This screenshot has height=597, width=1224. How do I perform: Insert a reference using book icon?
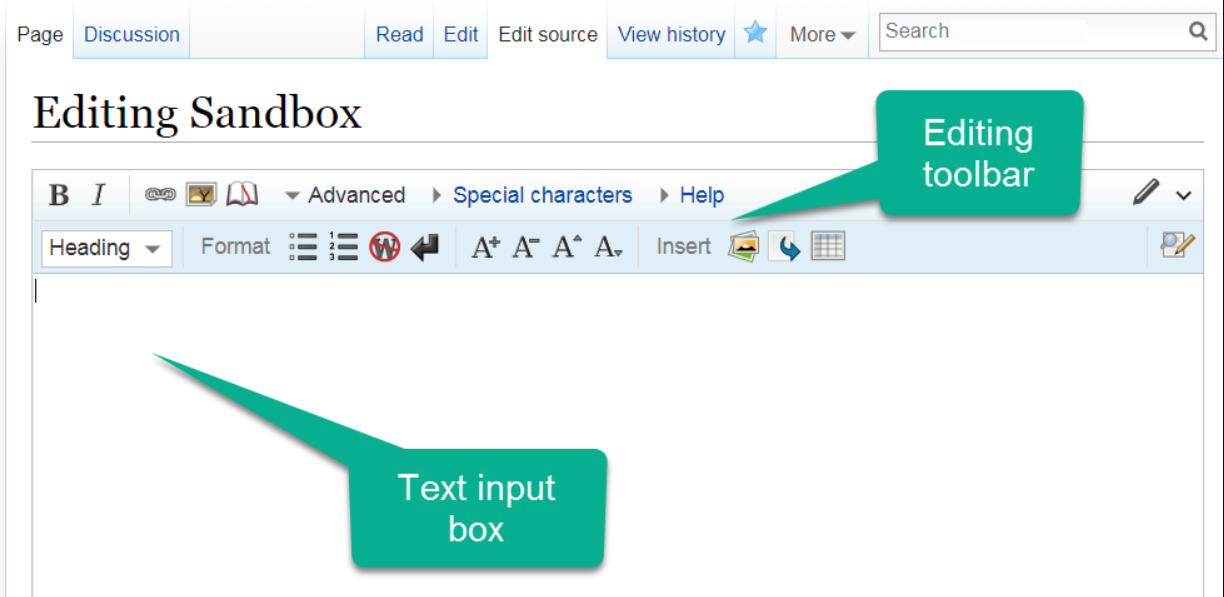242,195
